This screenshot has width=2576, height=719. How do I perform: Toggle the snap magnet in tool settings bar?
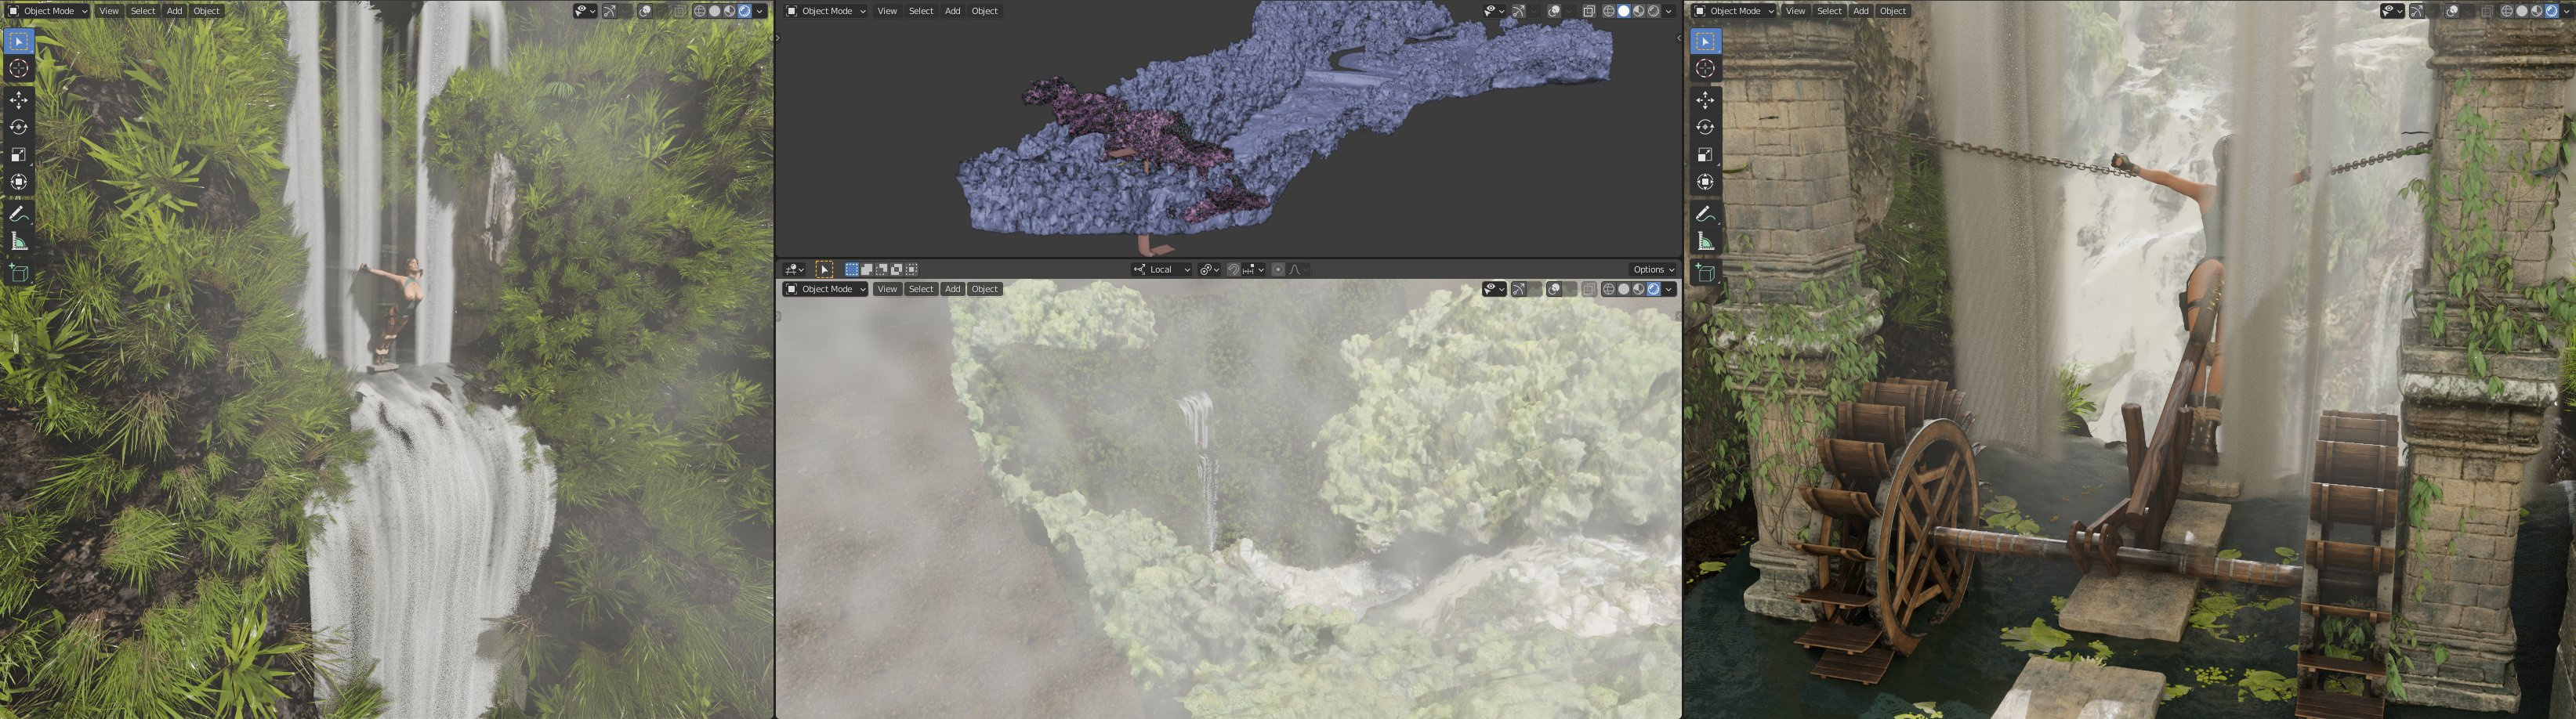point(1233,269)
